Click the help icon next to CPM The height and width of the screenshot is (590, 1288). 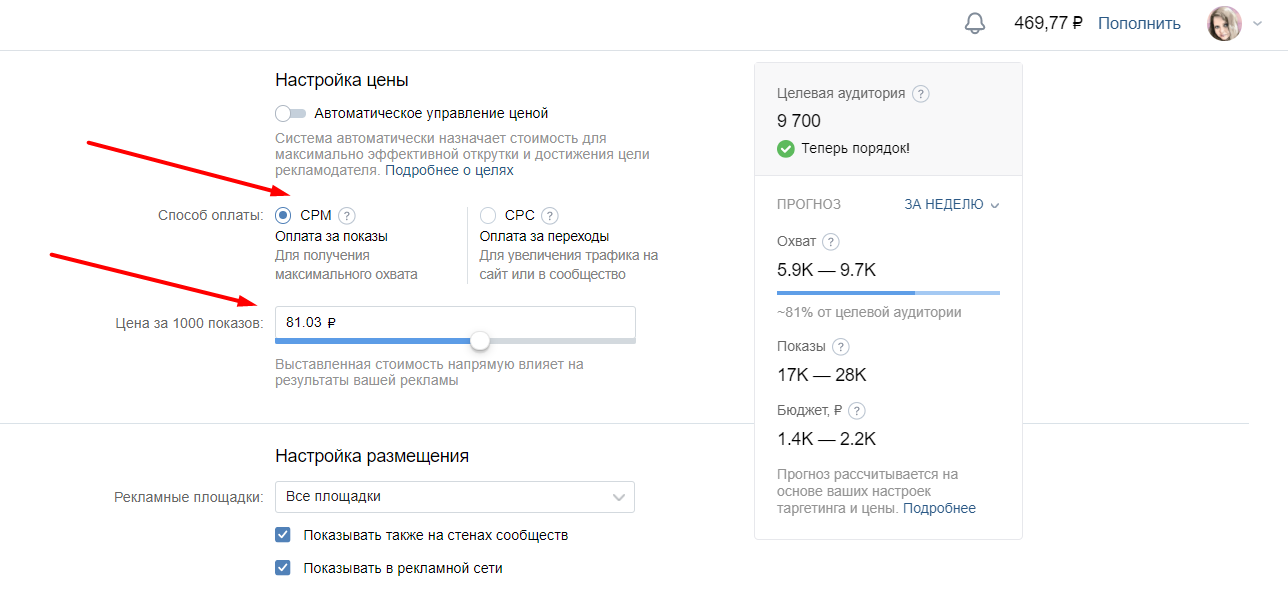click(x=347, y=214)
